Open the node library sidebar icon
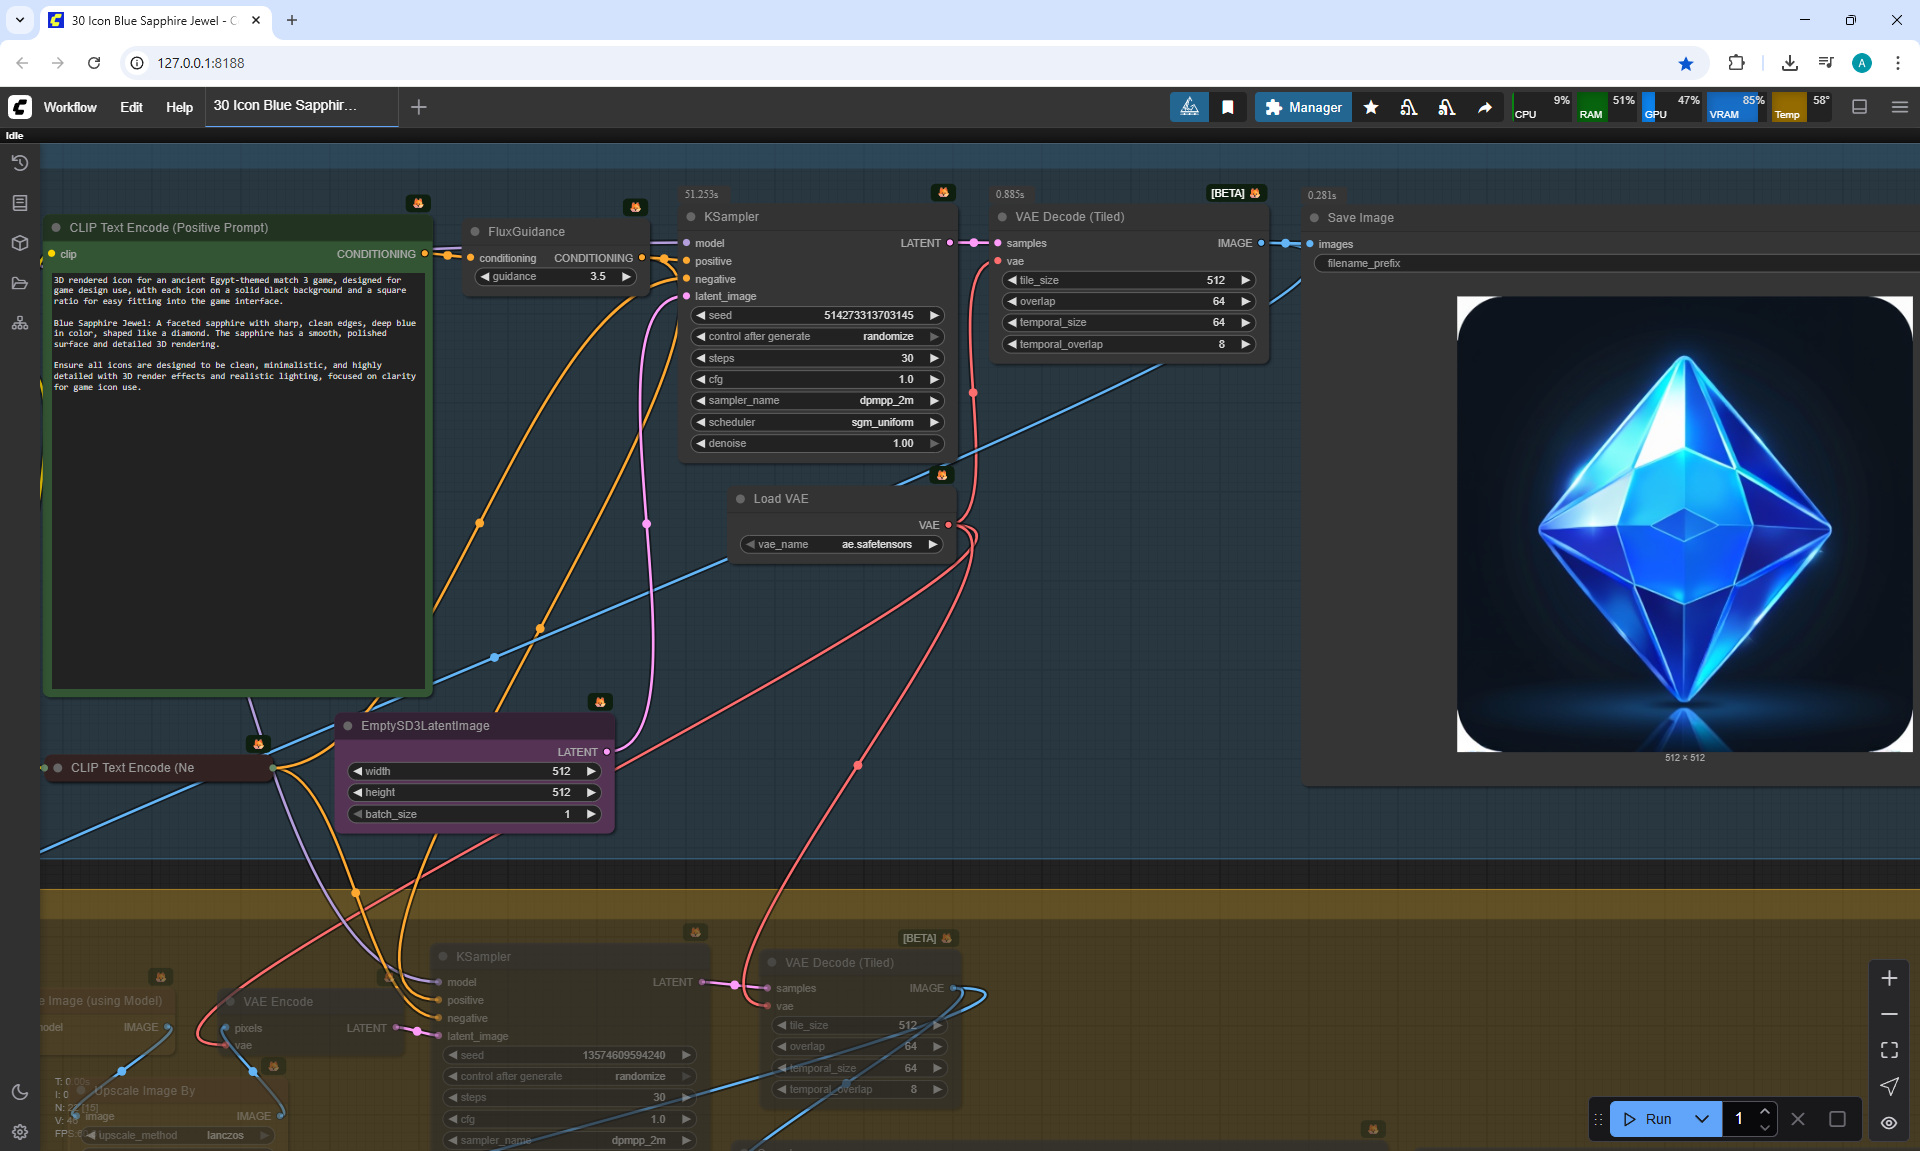Image resolution: width=1920 pixels, height=1151 pixels. point(20,203)
